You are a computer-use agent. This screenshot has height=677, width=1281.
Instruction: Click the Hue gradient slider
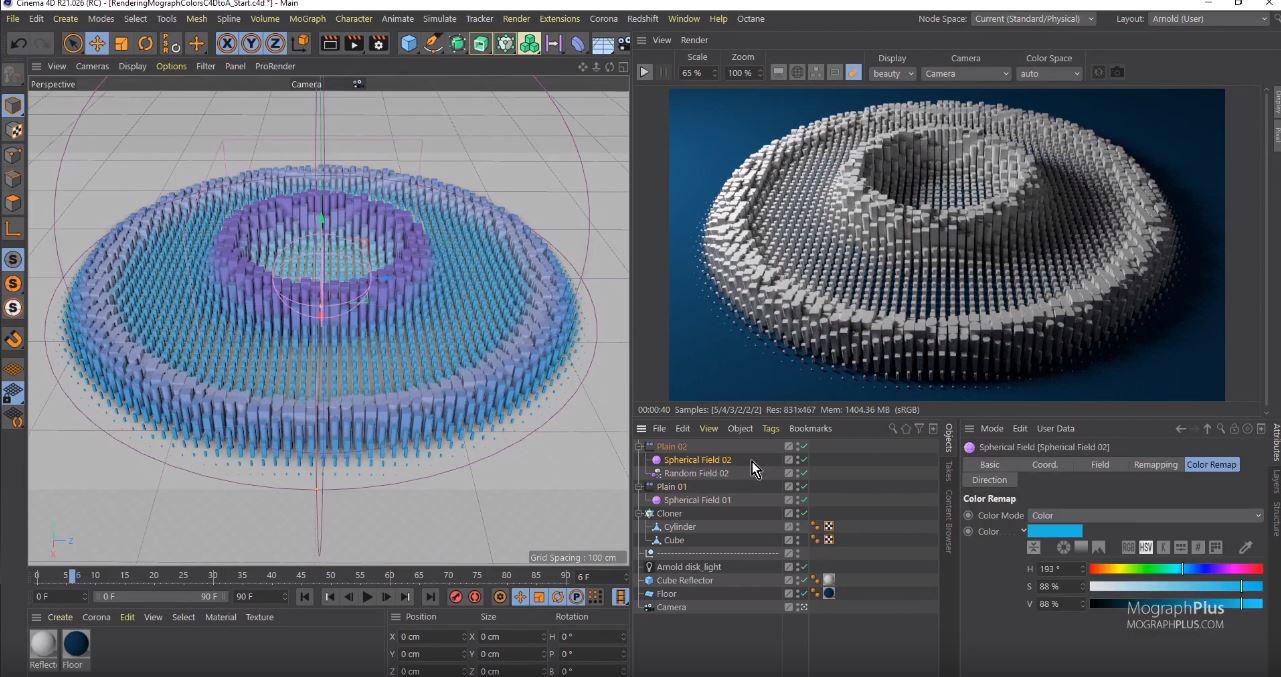[x=1176, y=569]
